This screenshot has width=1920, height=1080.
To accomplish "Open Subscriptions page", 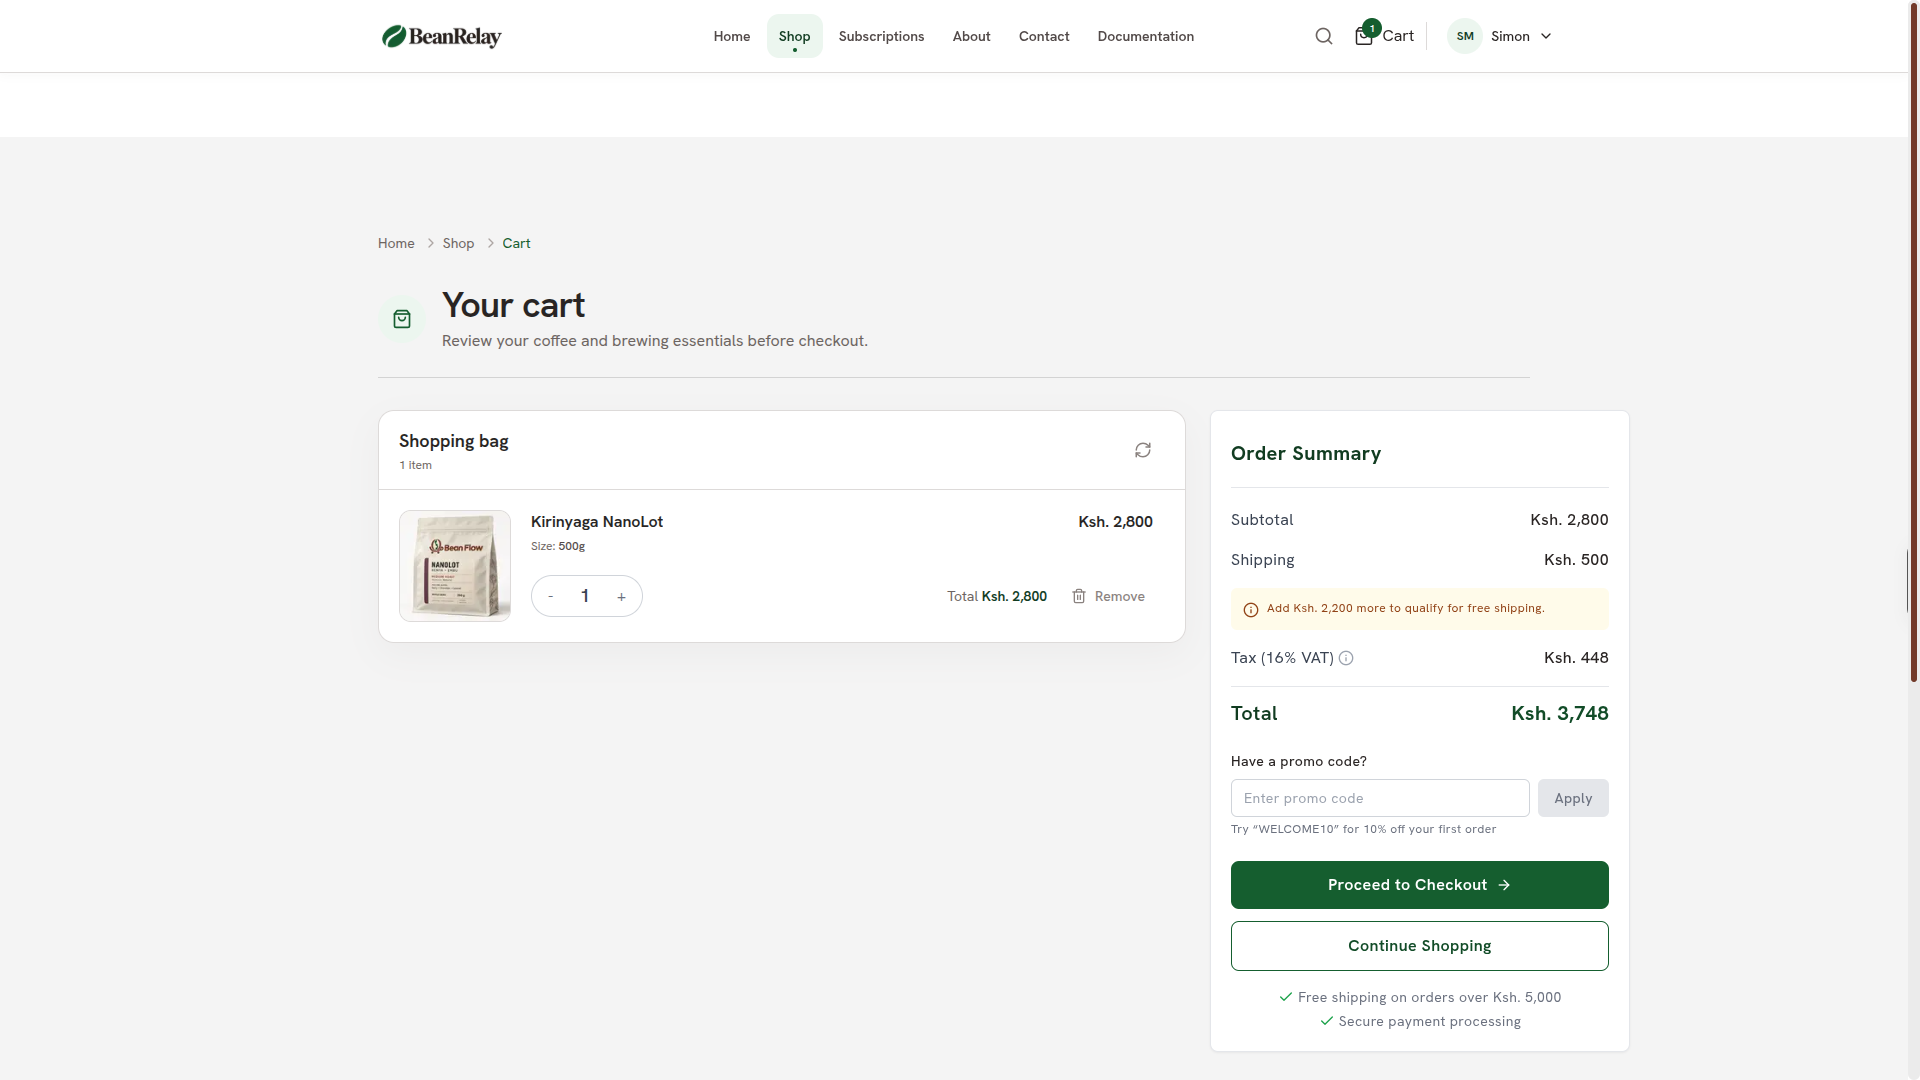I will pyautogui.click(x=882, y=36).
